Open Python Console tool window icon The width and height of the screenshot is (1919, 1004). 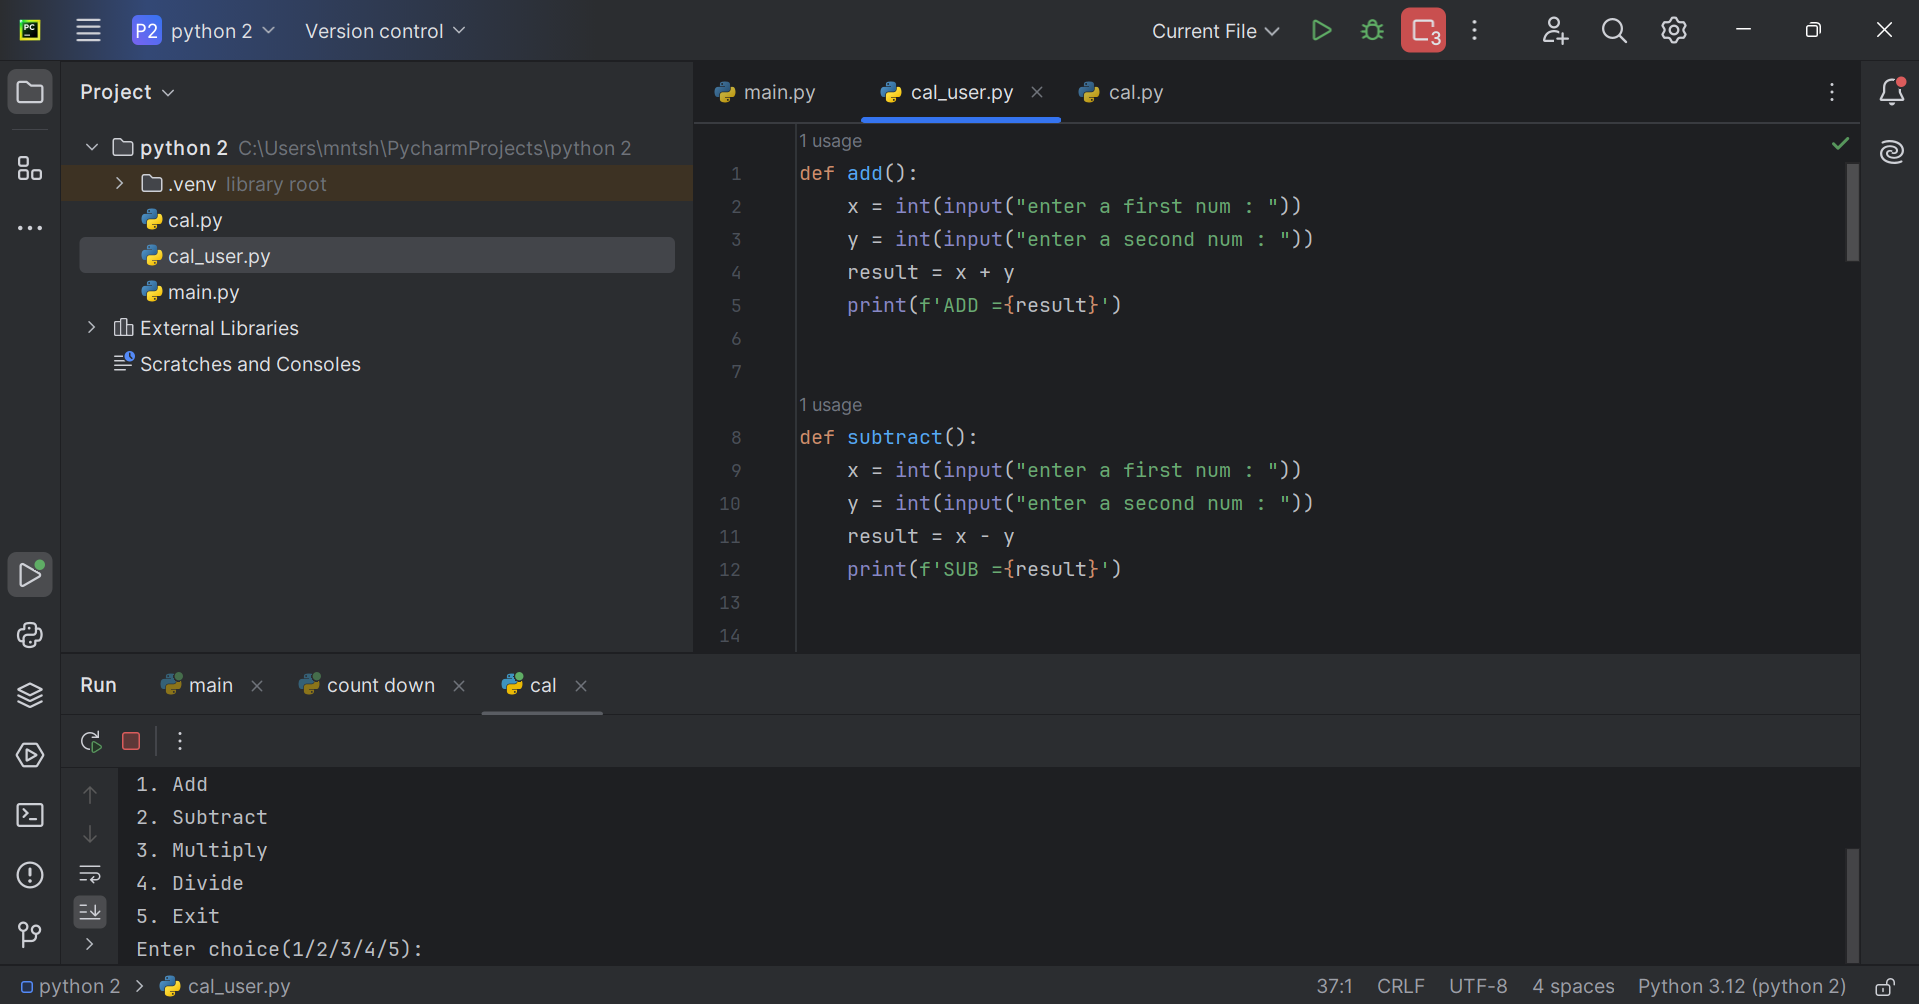click(x=30, y=635)
